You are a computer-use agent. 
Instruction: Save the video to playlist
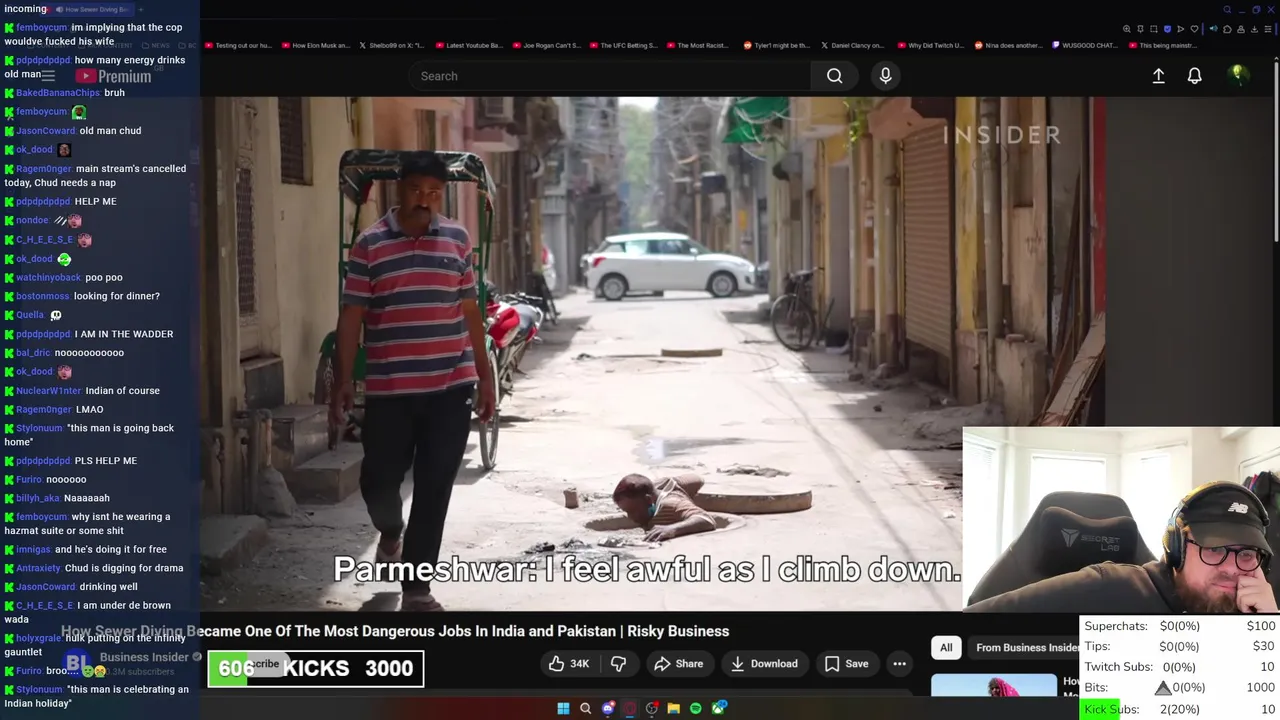[846, 664]
